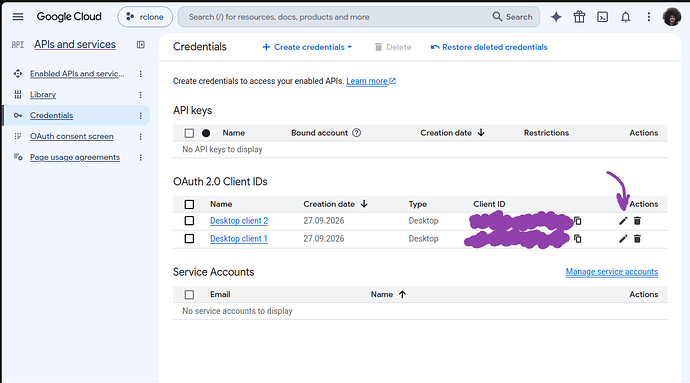Select all API keys checkbox
The image size is (690, 383).
click(x=189, y=133)
